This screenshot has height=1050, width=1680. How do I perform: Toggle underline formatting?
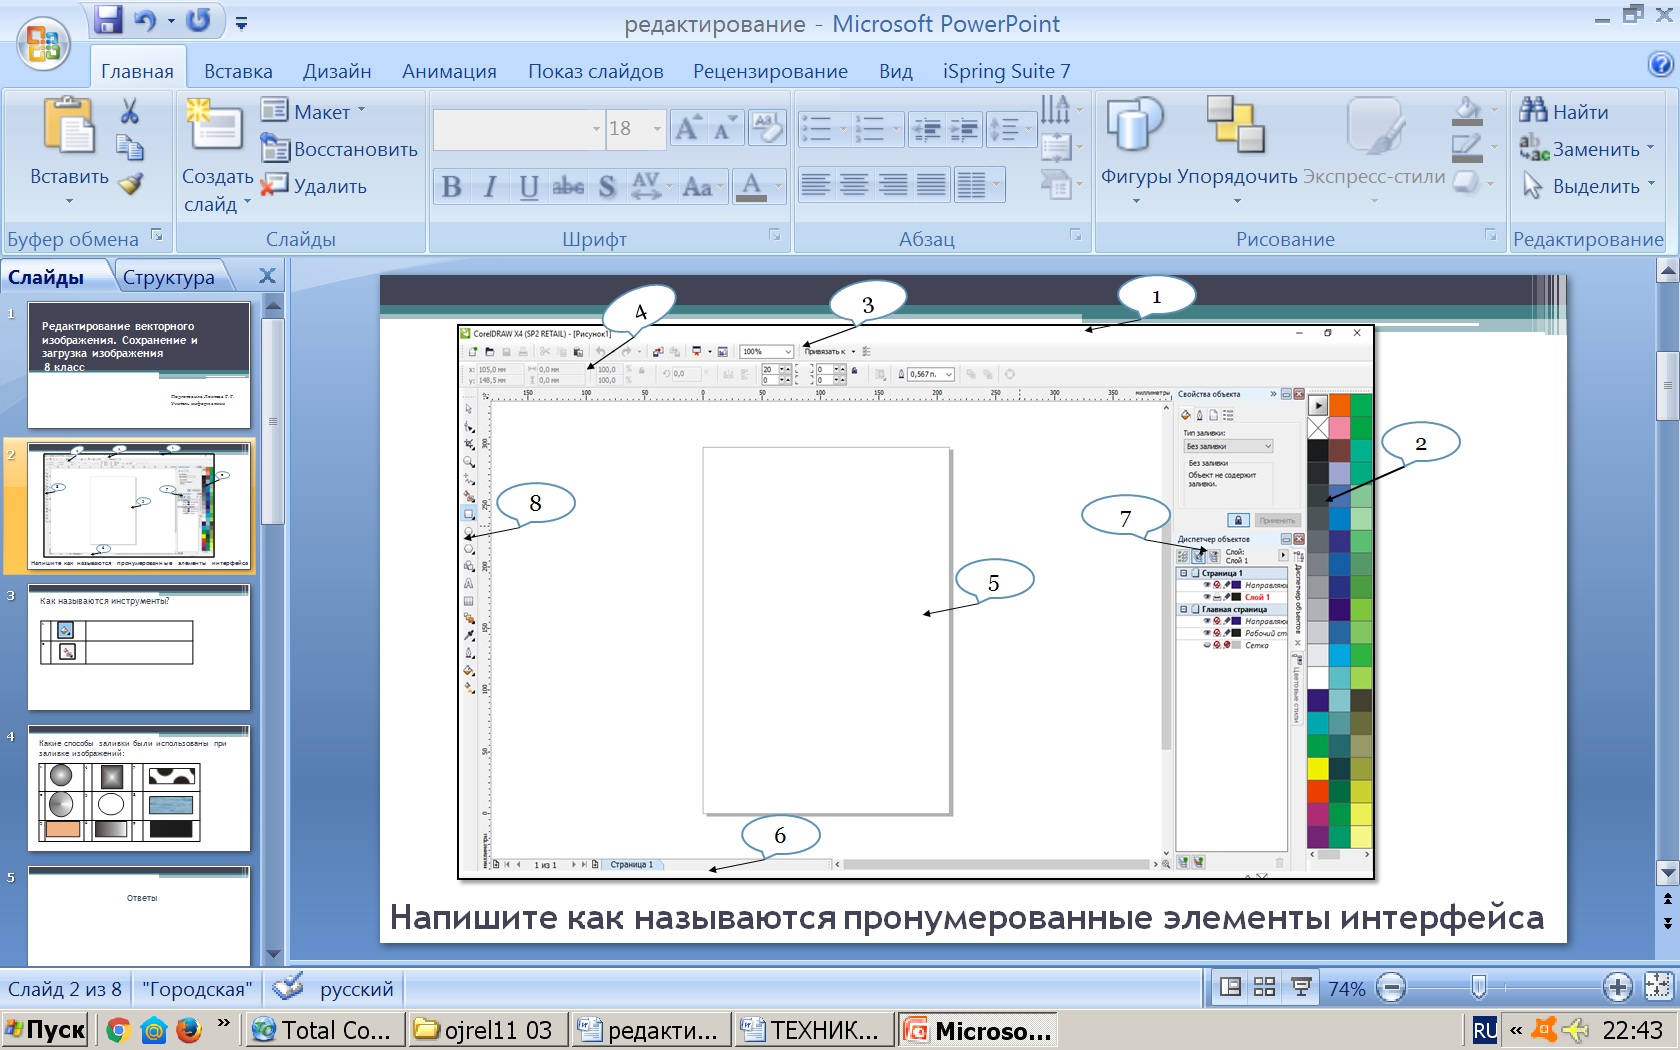[529, 187]
